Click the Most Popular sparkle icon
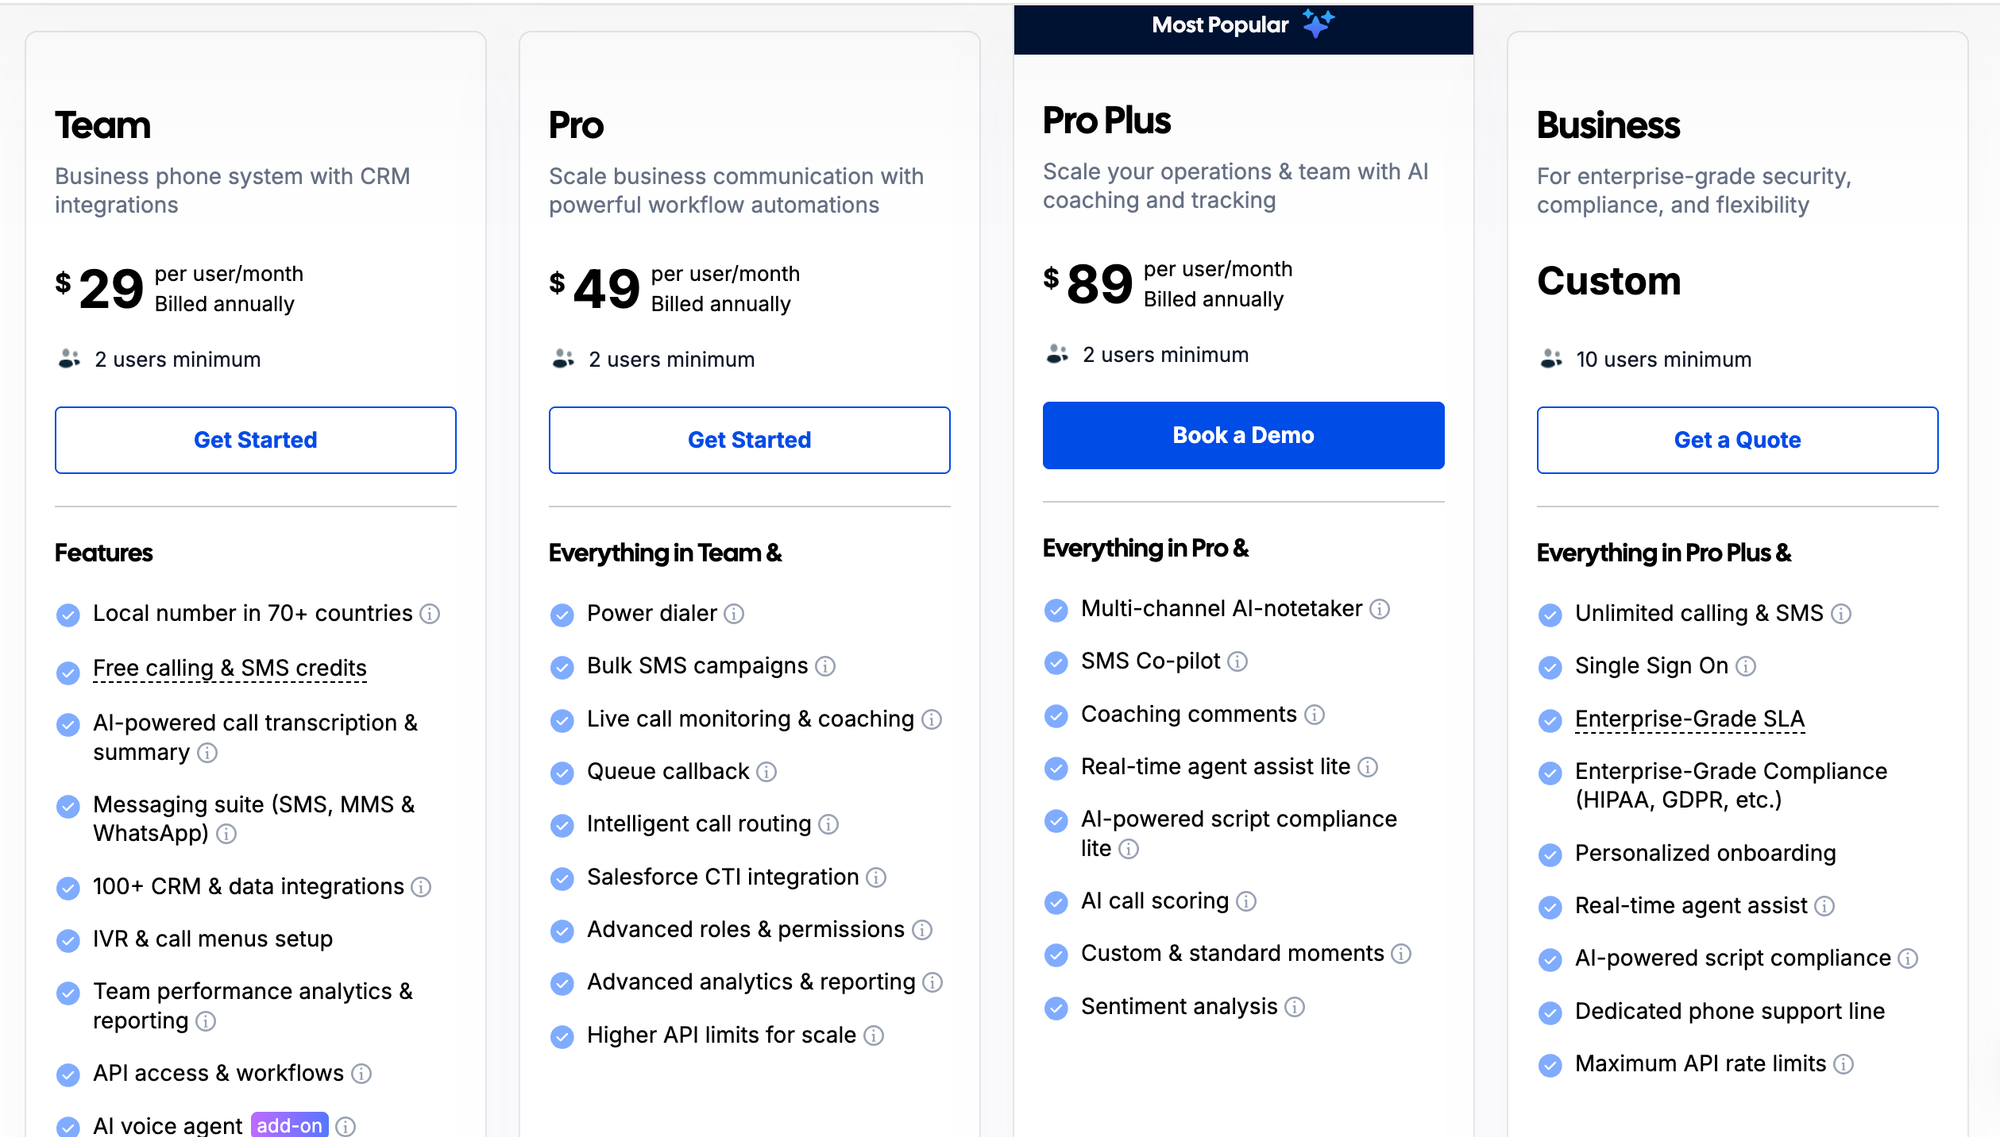This screenshot has width=2000, height=1137. point(1318,24)
